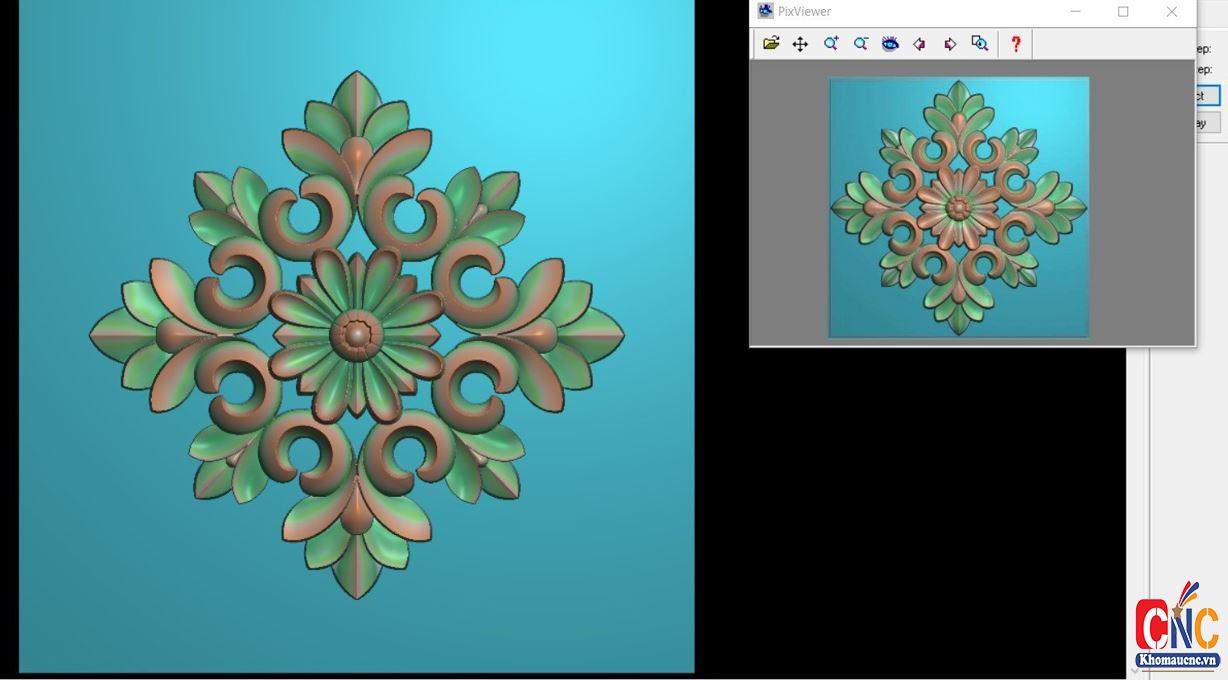1228x680 pixels.
Task: Click the PixViewer title bar text
Action: click(804, 12)
